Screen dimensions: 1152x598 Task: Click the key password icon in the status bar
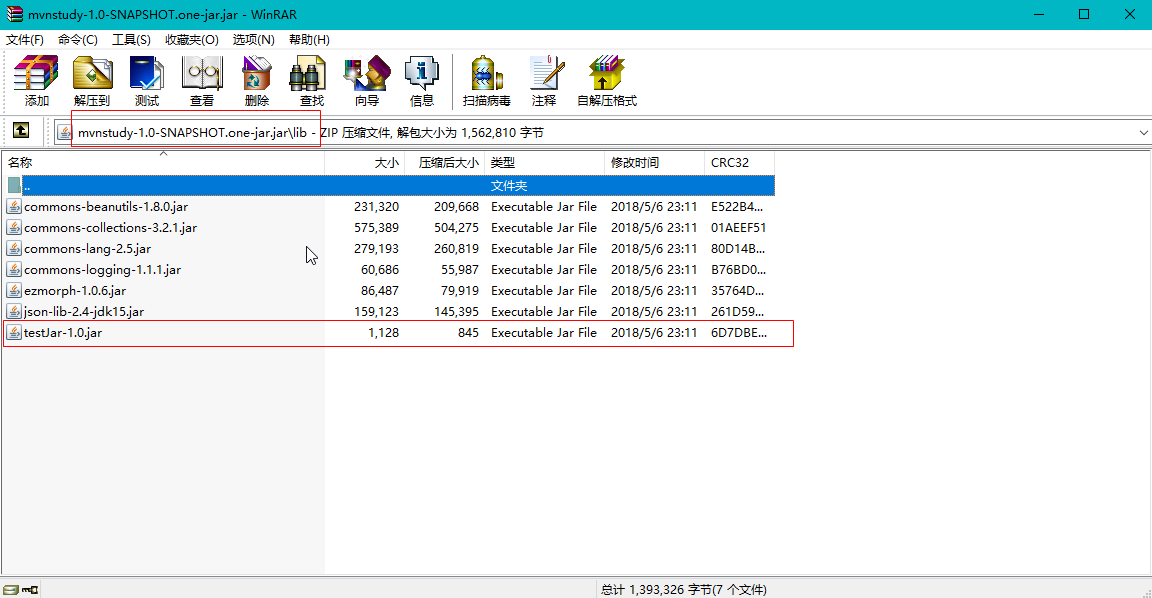[30, 589]
